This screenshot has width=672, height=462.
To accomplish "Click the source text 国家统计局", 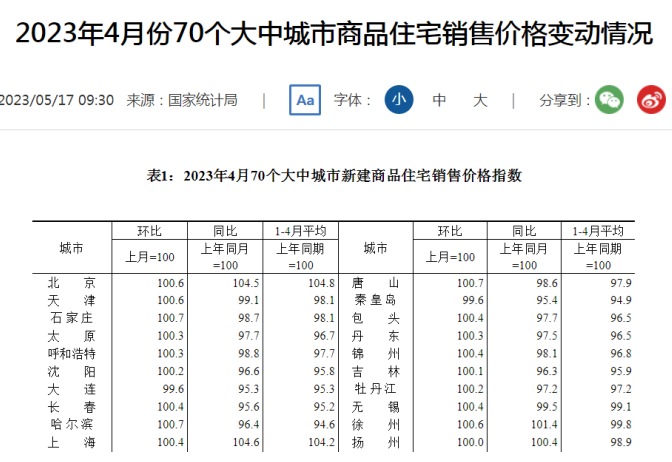I will click(x=202, y=100).
